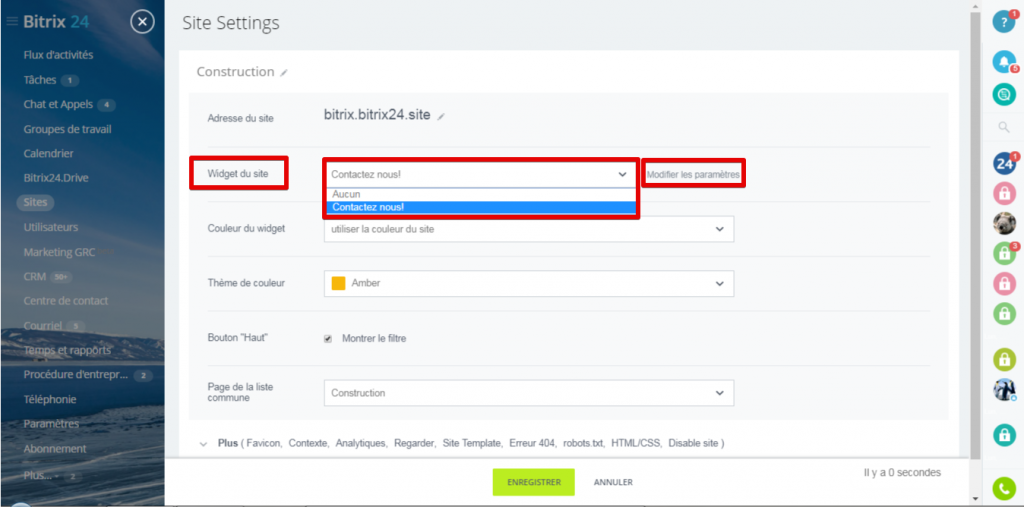Viewport: 1024px width, 507px height.
Task: Open HTML/CSS settings link
Action: tap(636, 443)
